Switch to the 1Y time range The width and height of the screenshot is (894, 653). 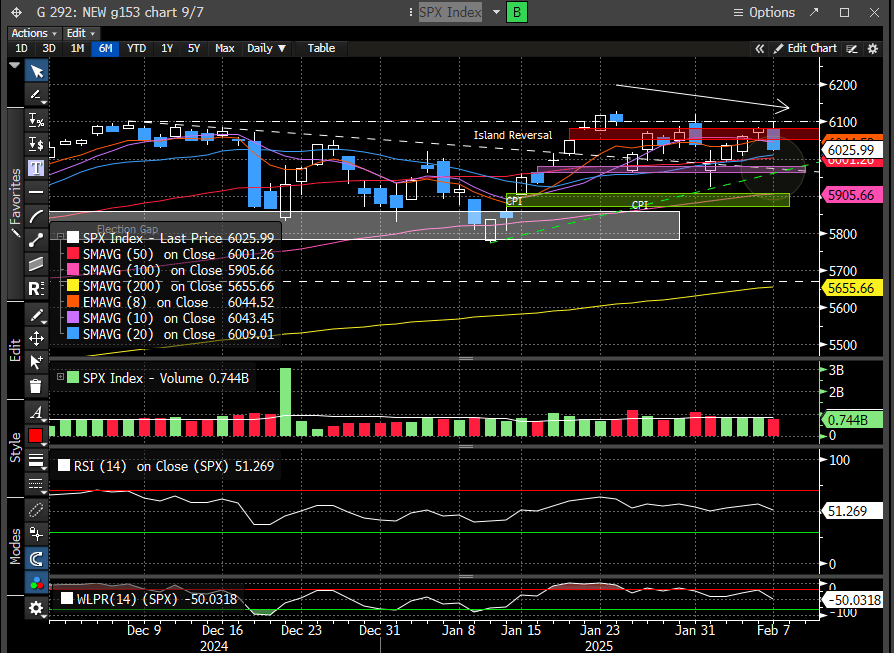pos(166,48)
